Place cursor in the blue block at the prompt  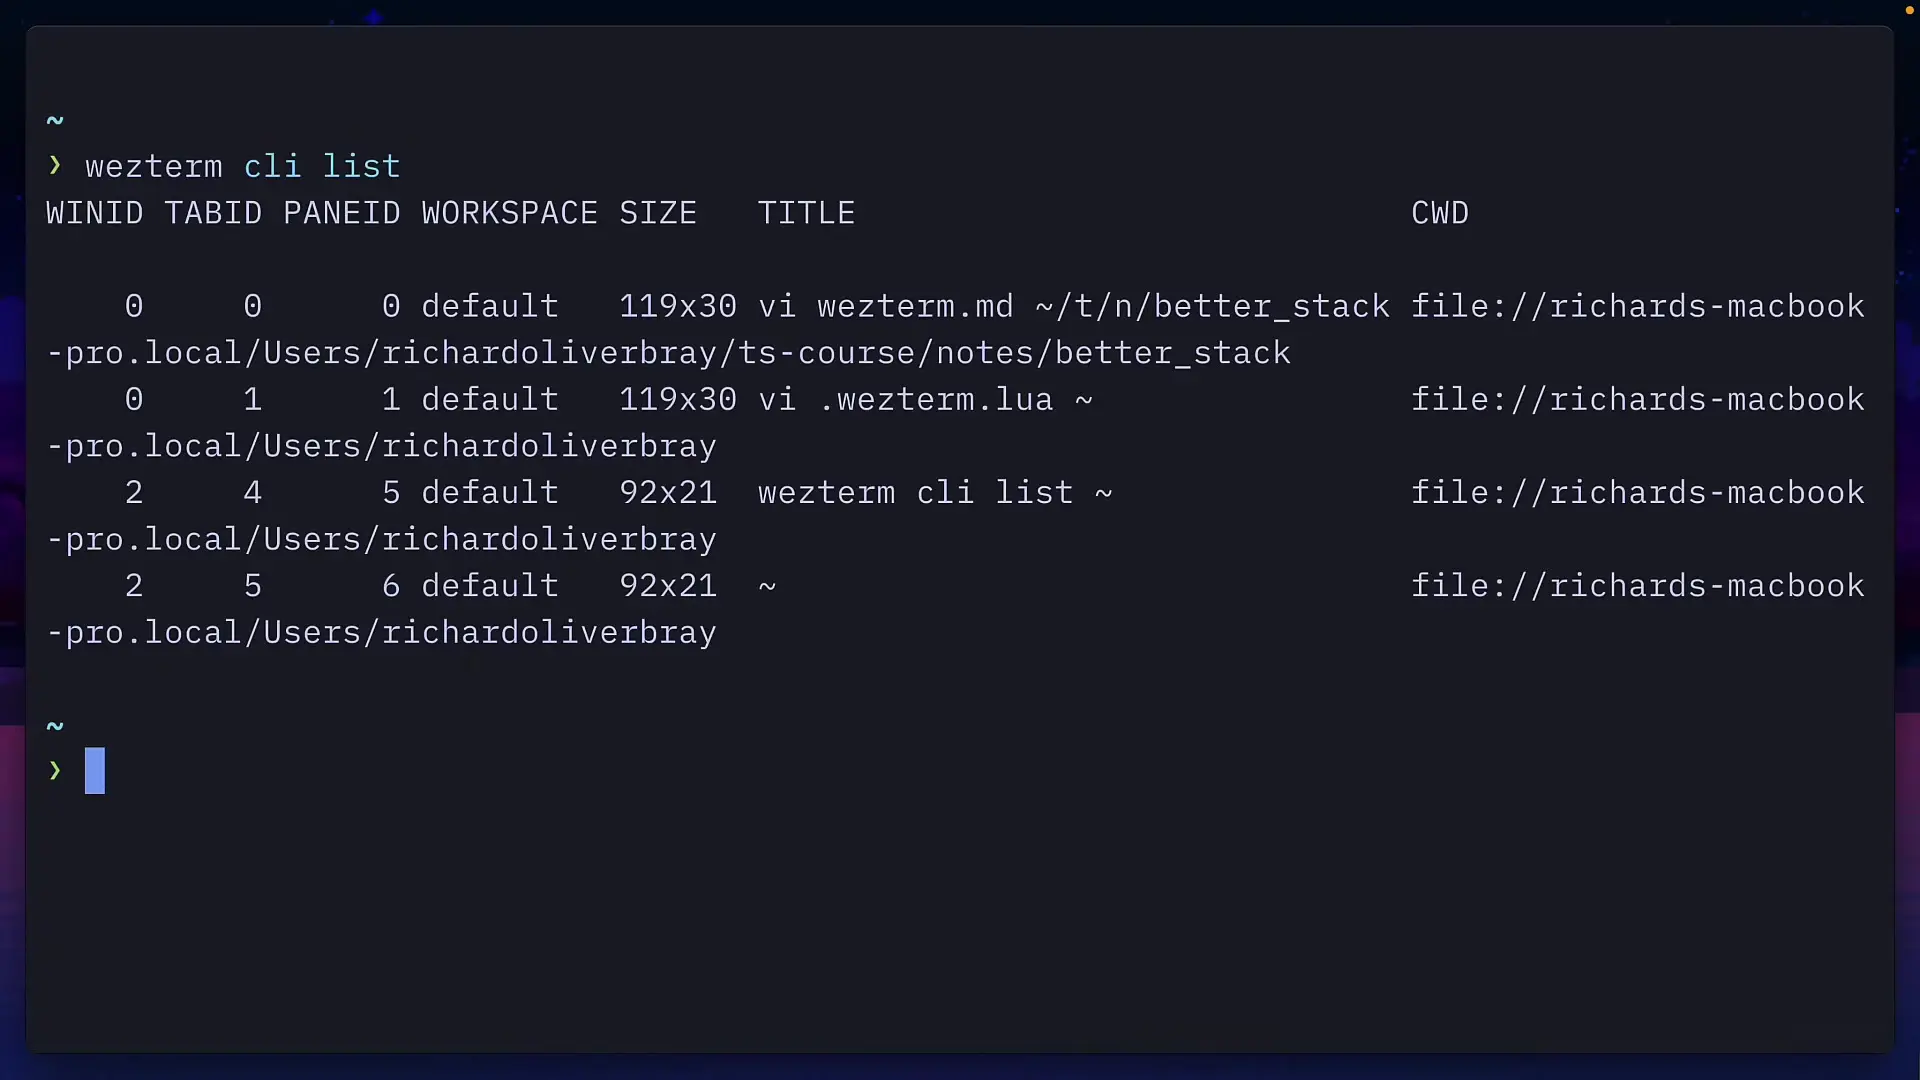tap(95, 771)
